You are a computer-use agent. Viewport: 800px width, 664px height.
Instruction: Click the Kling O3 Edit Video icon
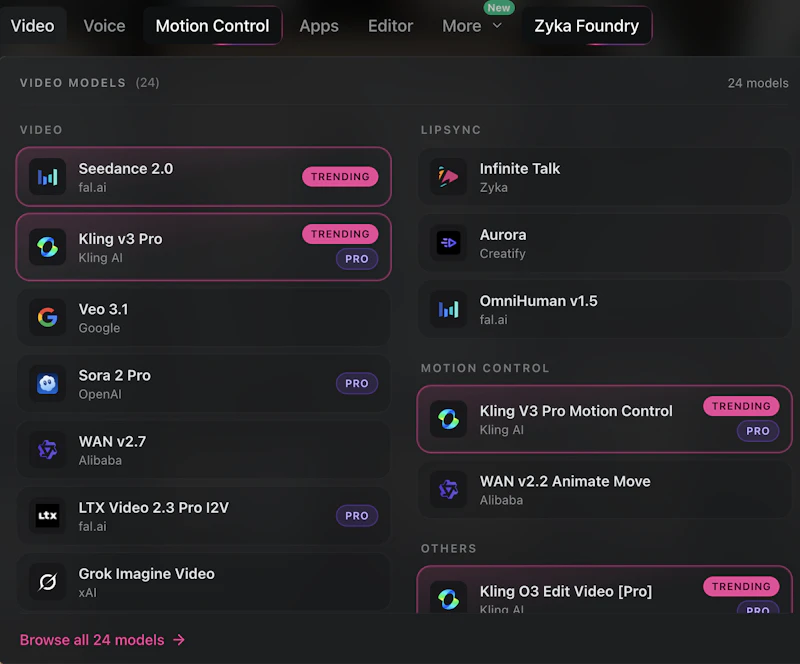tap(448, 597)
